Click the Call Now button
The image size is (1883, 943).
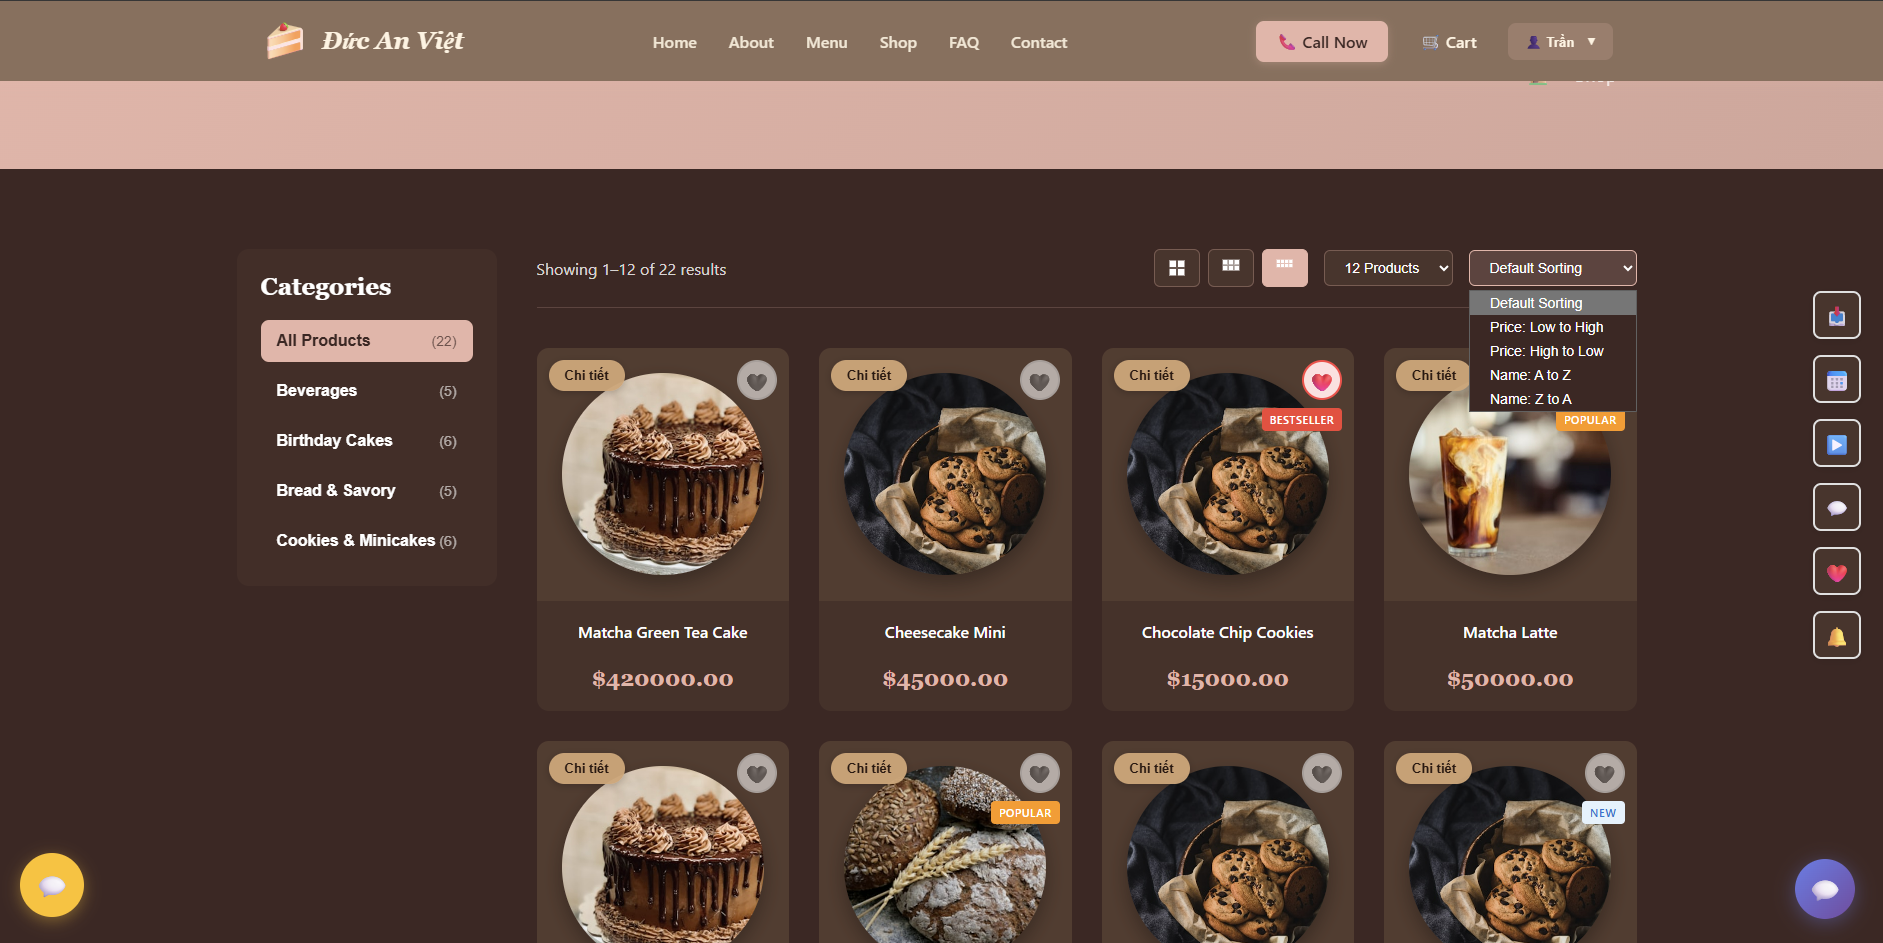point(1322,42)
